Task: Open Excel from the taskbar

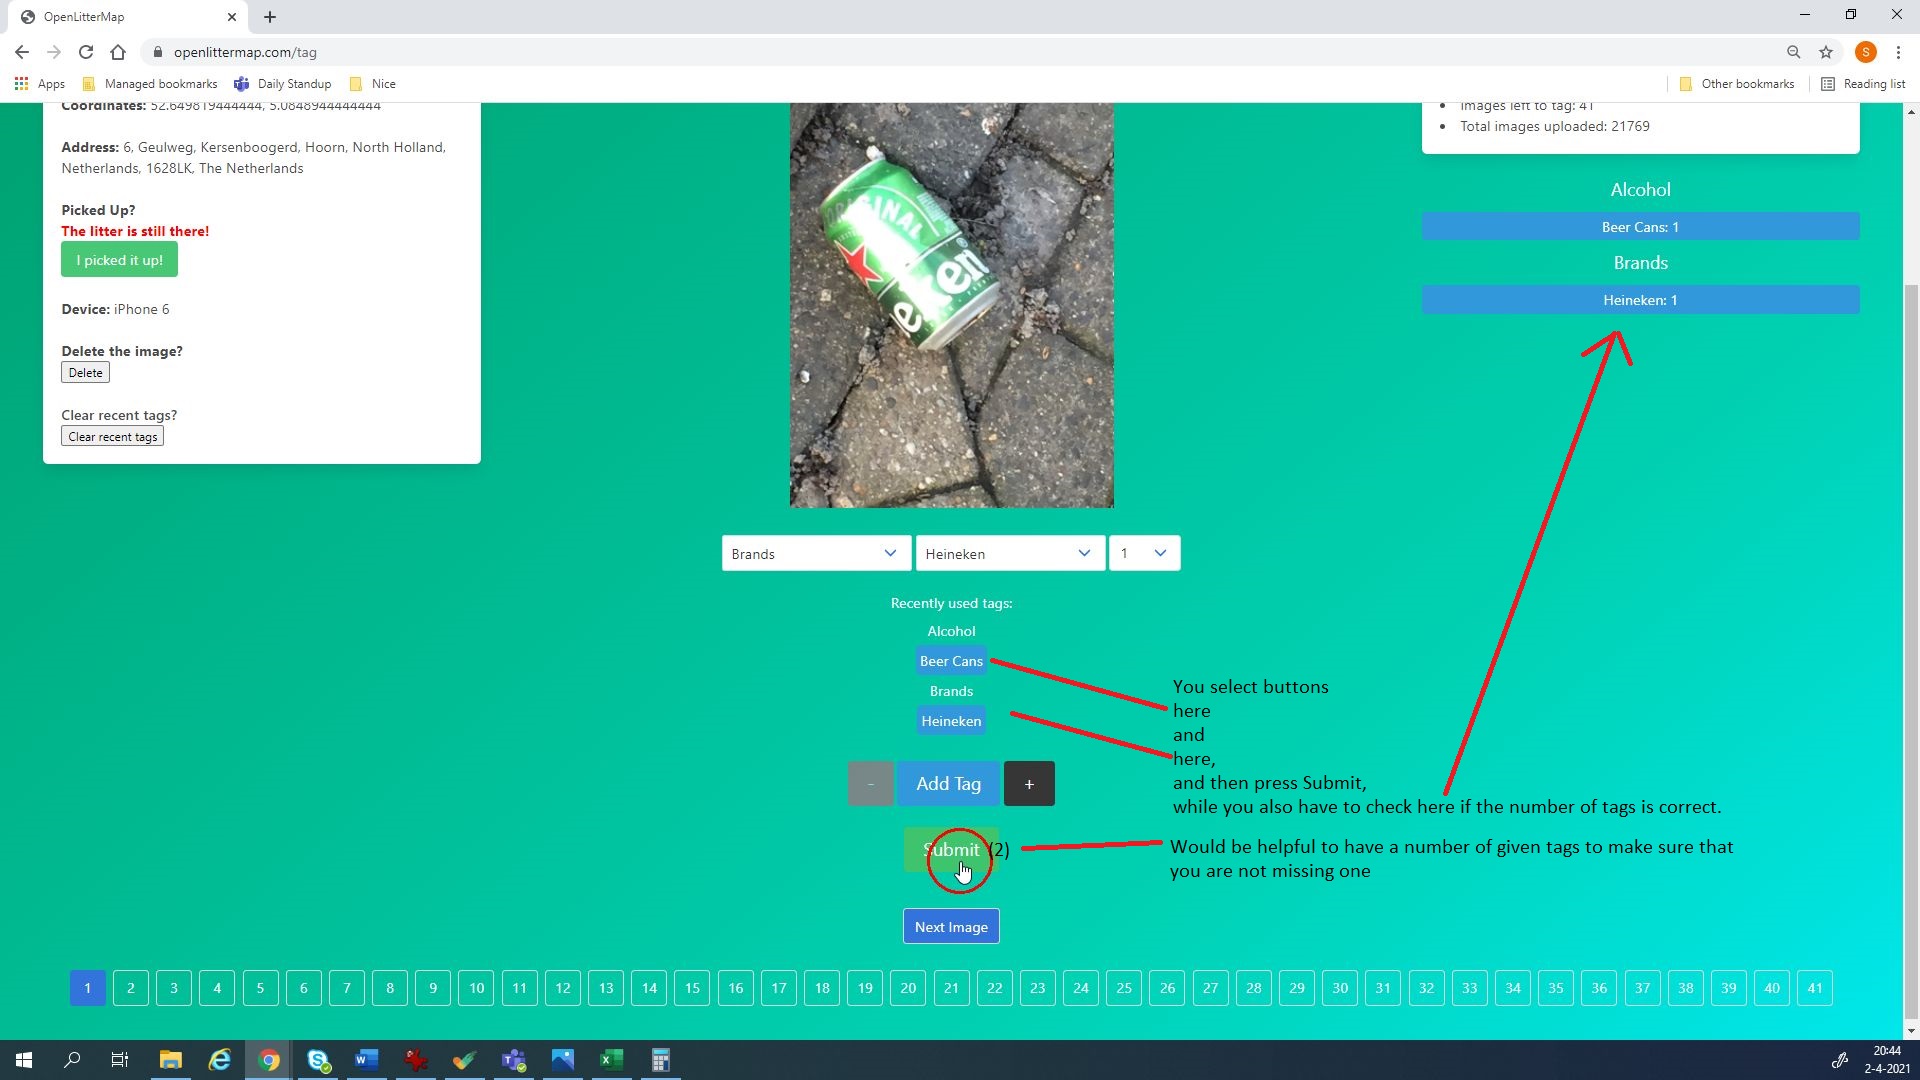Action: [611, 1060]
